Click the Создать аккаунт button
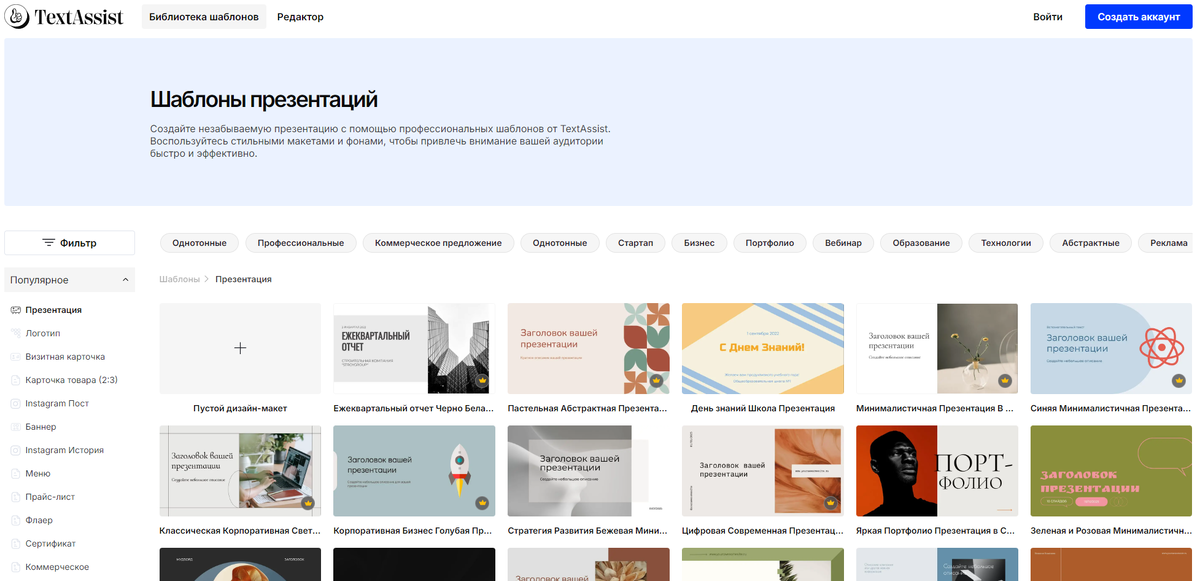Screen dimensions: 1200x581 1138,16
